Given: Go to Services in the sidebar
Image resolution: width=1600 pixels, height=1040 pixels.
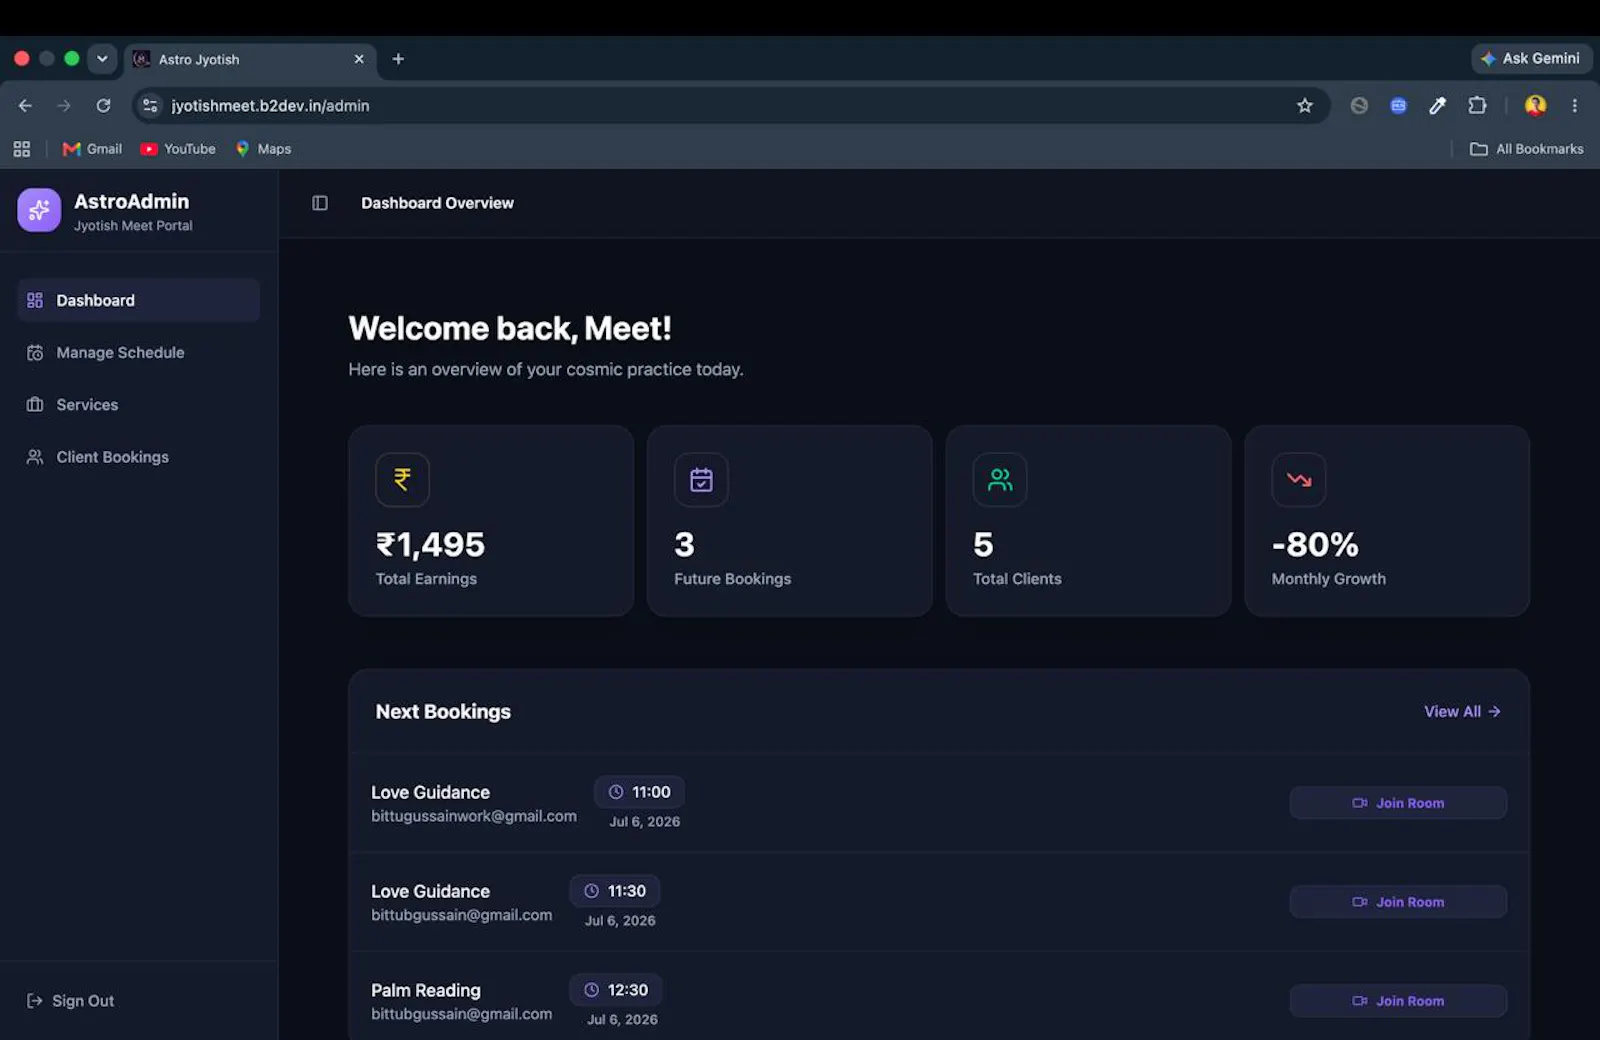Looking at the screenshot, I should [138, 404].
